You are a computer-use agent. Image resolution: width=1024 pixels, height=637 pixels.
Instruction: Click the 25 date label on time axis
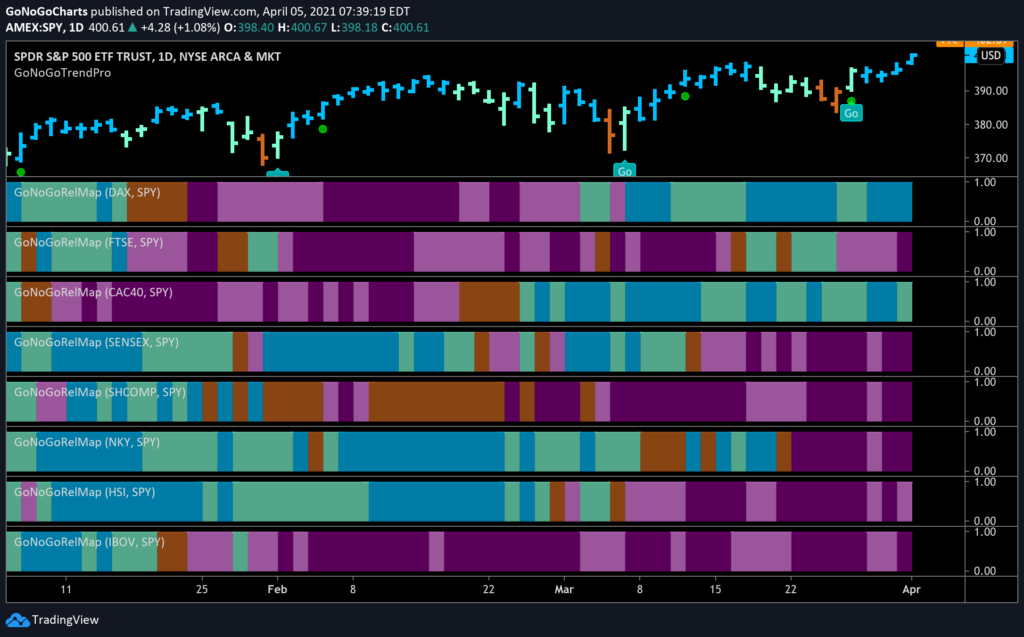click(x=202, y=589)
